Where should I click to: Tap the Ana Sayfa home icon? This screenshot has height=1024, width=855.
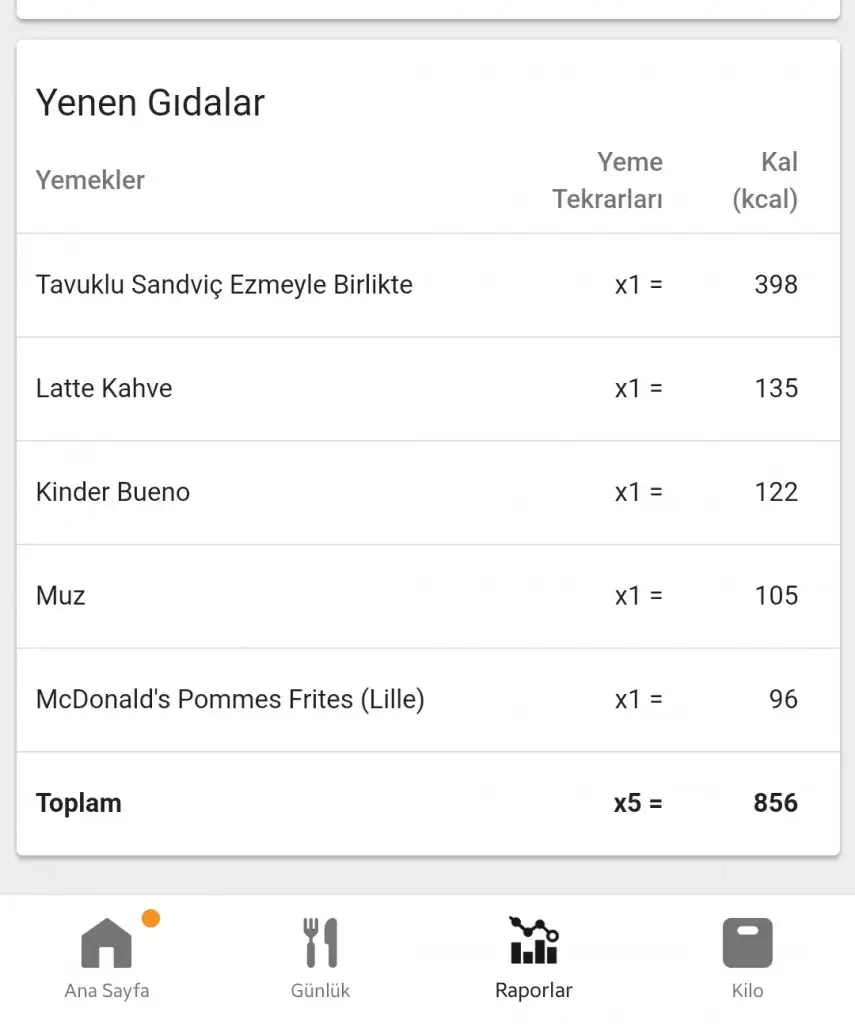tap(106, 943)
